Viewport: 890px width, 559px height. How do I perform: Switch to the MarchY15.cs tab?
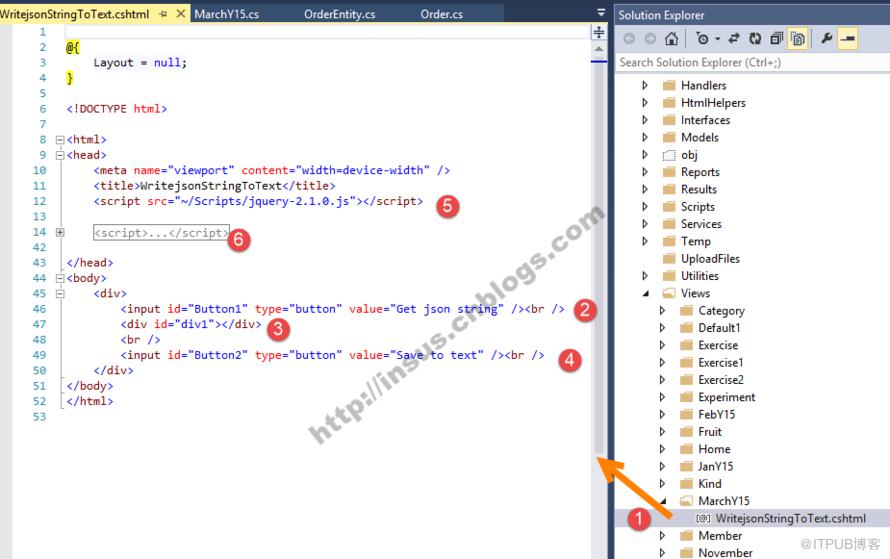pyautogui.click(x=226, y=14)
